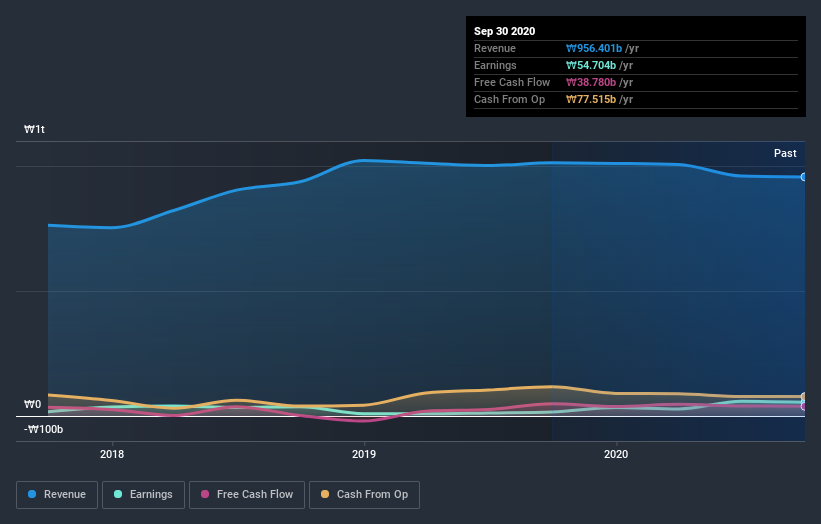Toggle the Earnings legend series

(x=143, y=495)
